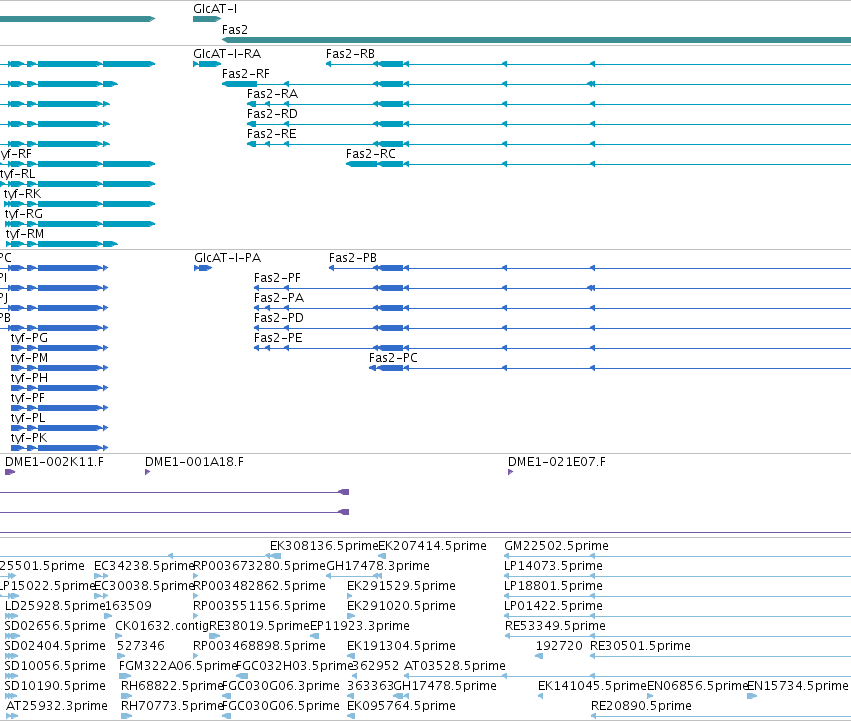The image size is (851, 721).
Task: Click EST EK207414.5prime
Action: click(x=433, y=546)
